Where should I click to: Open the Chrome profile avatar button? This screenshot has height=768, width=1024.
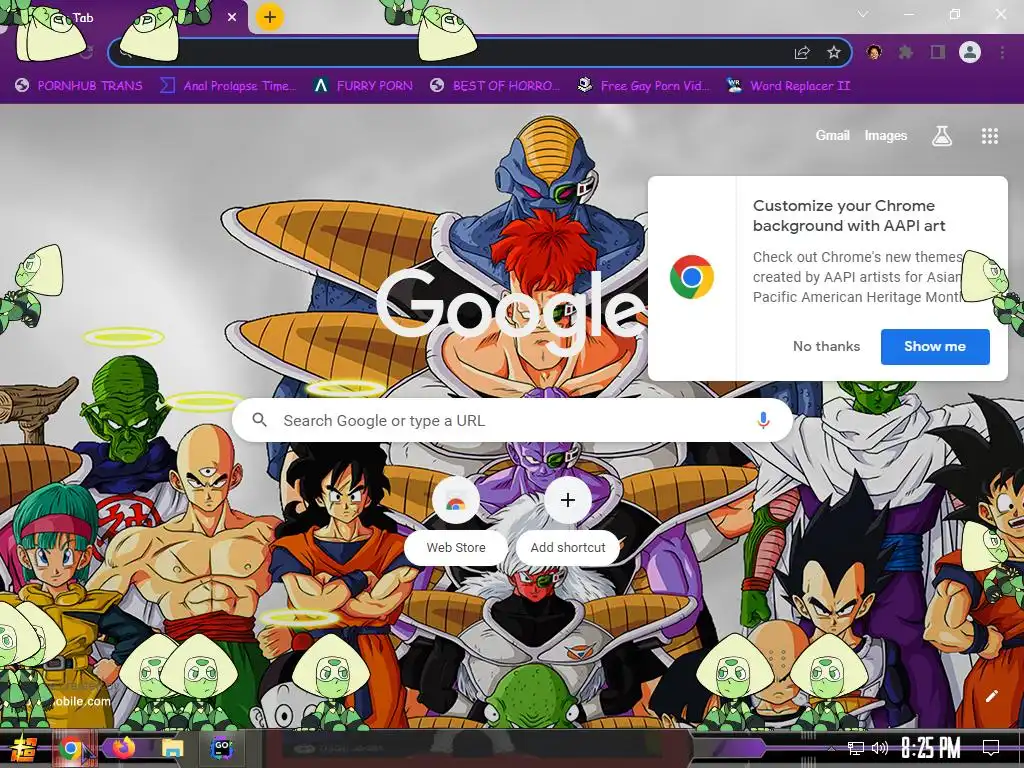pyautogui.click(x=970, y=52)
